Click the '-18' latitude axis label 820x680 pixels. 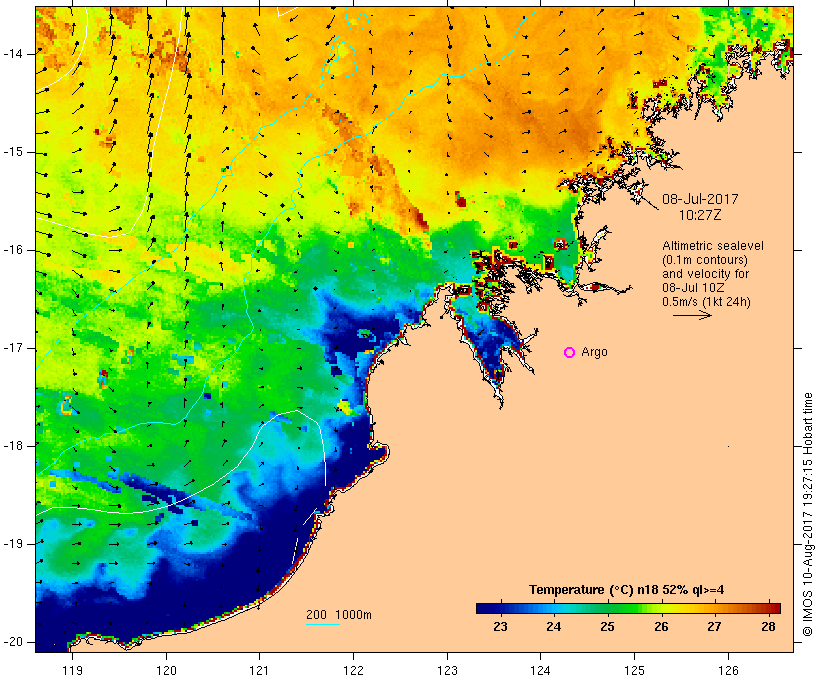point(14,446)
